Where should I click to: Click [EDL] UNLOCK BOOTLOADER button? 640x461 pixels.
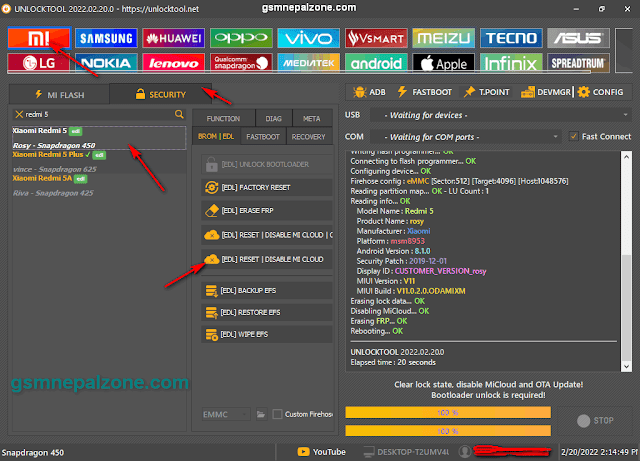267,165
